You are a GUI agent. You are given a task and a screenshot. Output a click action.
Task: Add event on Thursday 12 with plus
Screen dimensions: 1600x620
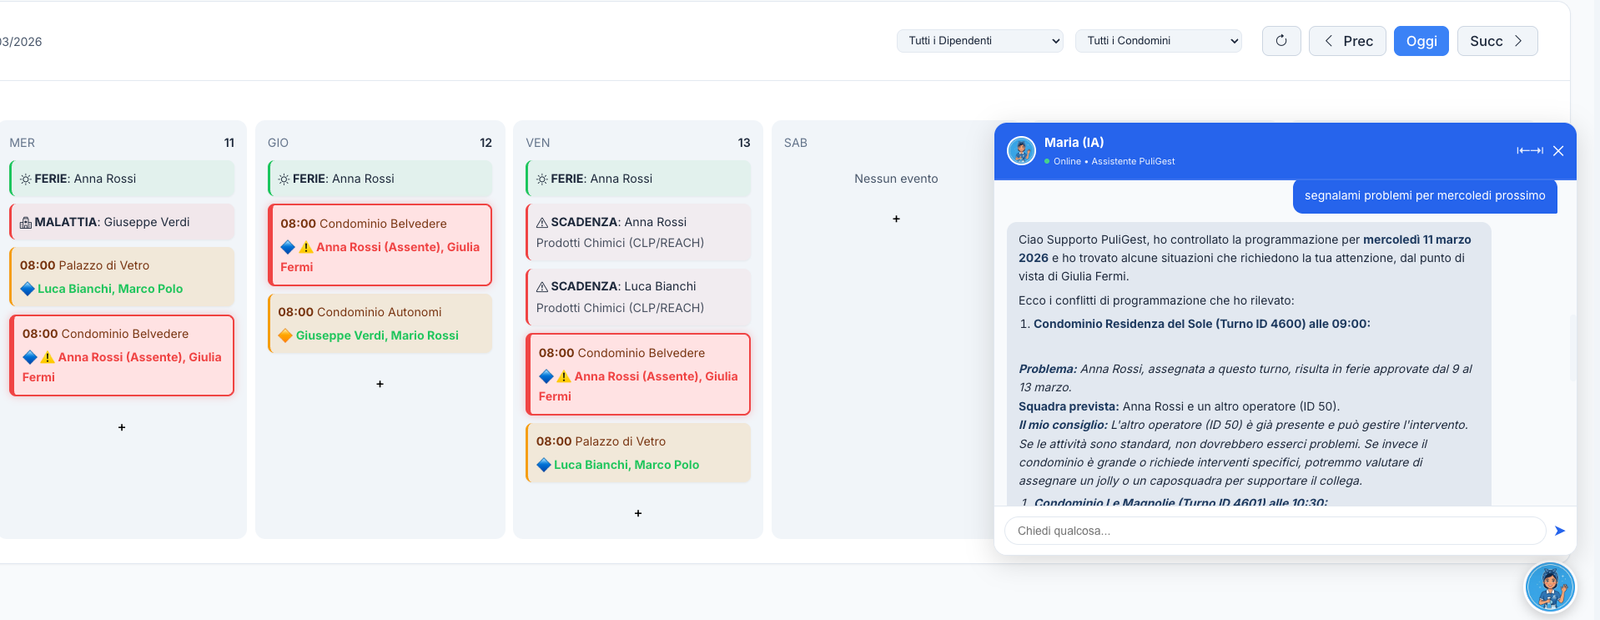(x=380, y=384)
